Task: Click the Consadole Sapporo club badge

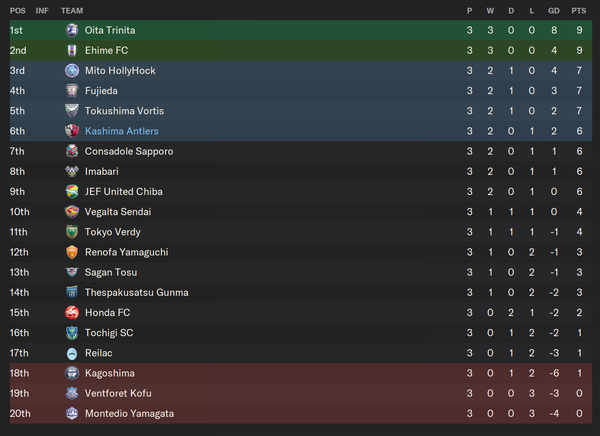Action: coord(72,151)
